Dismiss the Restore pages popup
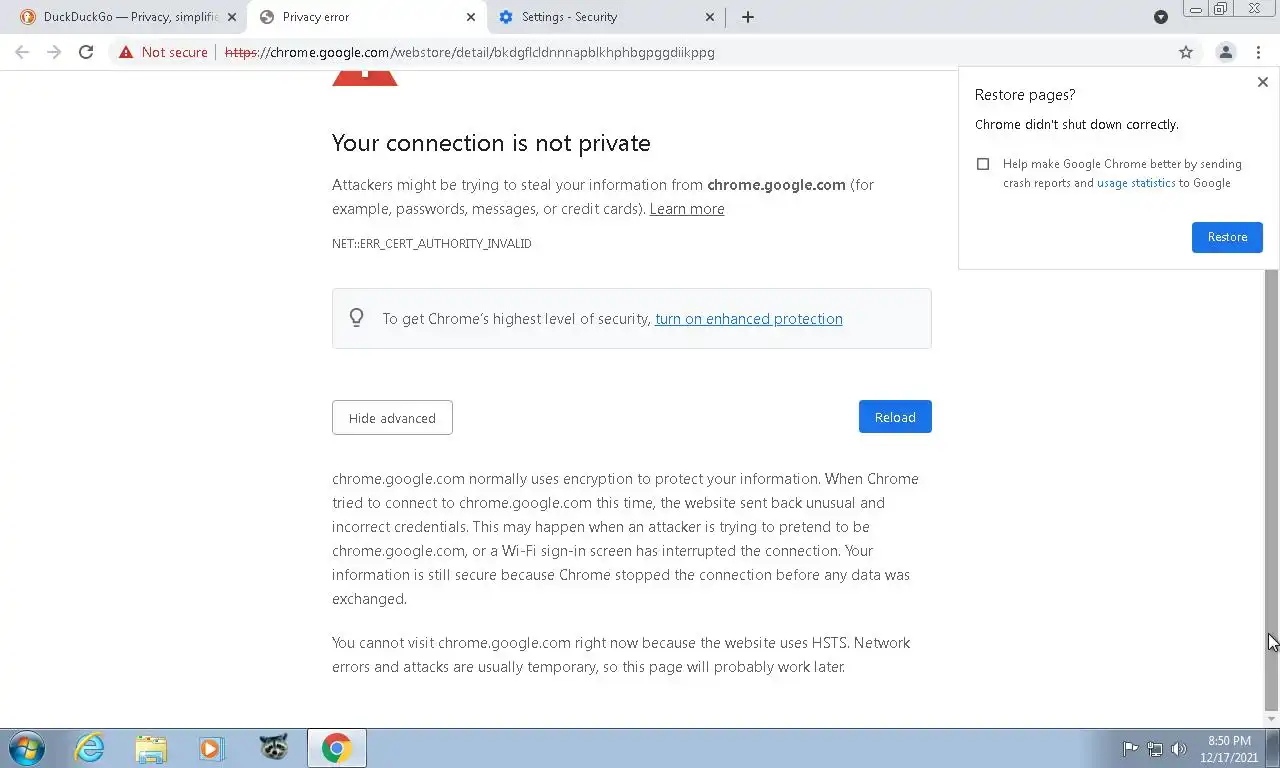Image resolution: width=1280 pixels, height=768 pixels. (x=1262, y=82)
